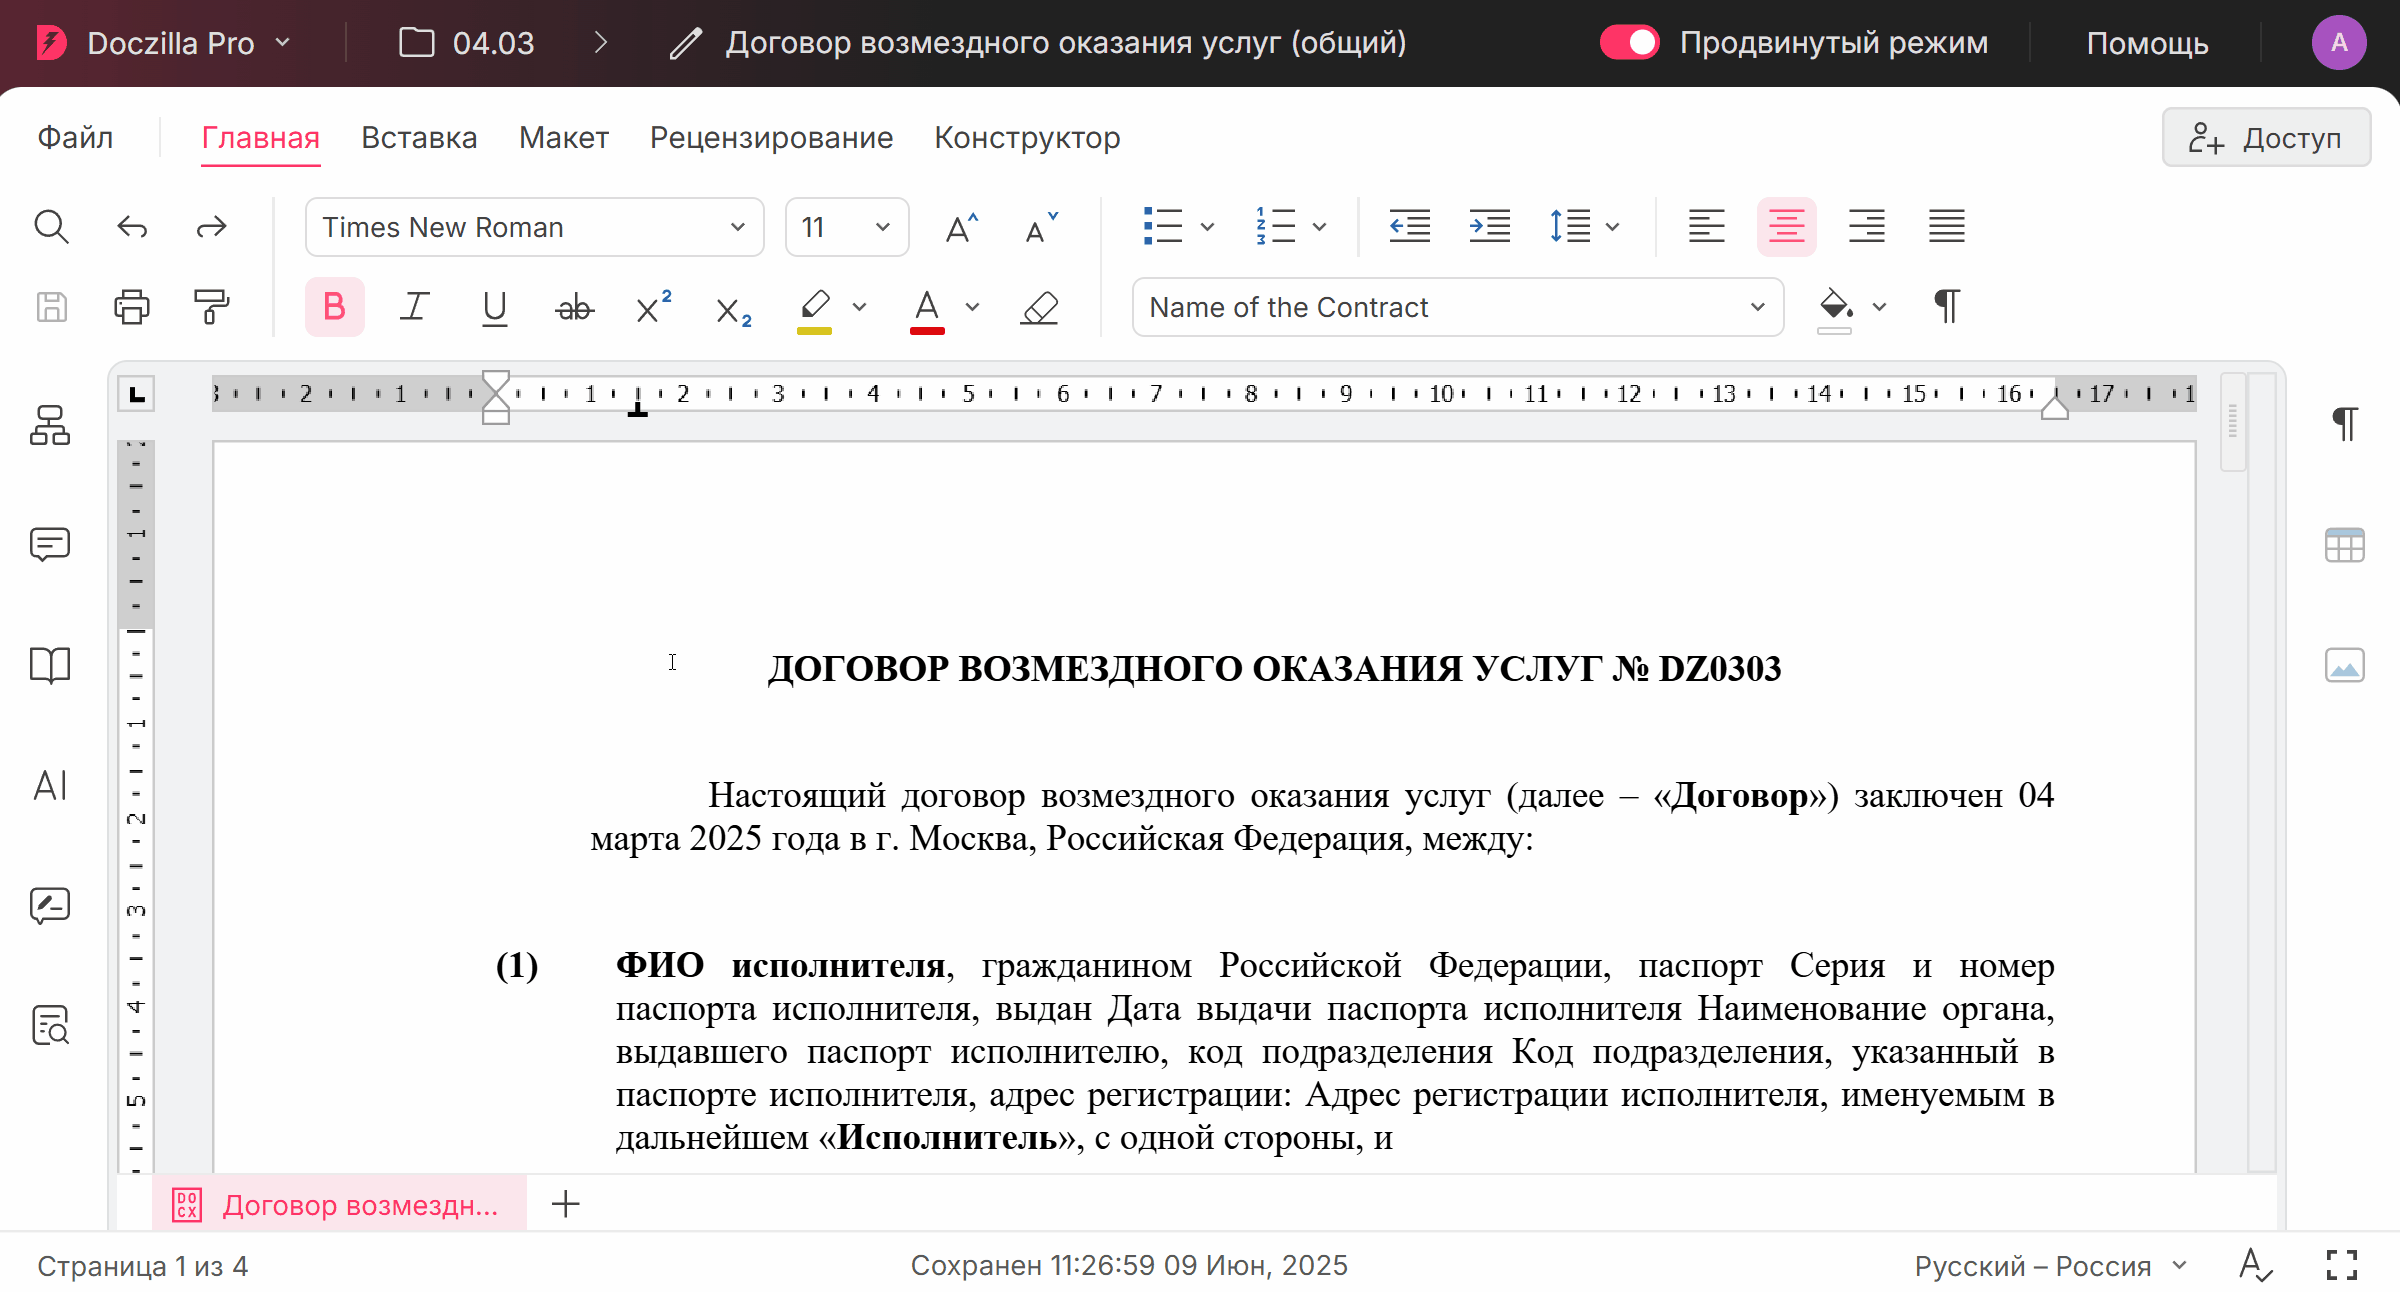Align text right

(x=1867, y=227)
